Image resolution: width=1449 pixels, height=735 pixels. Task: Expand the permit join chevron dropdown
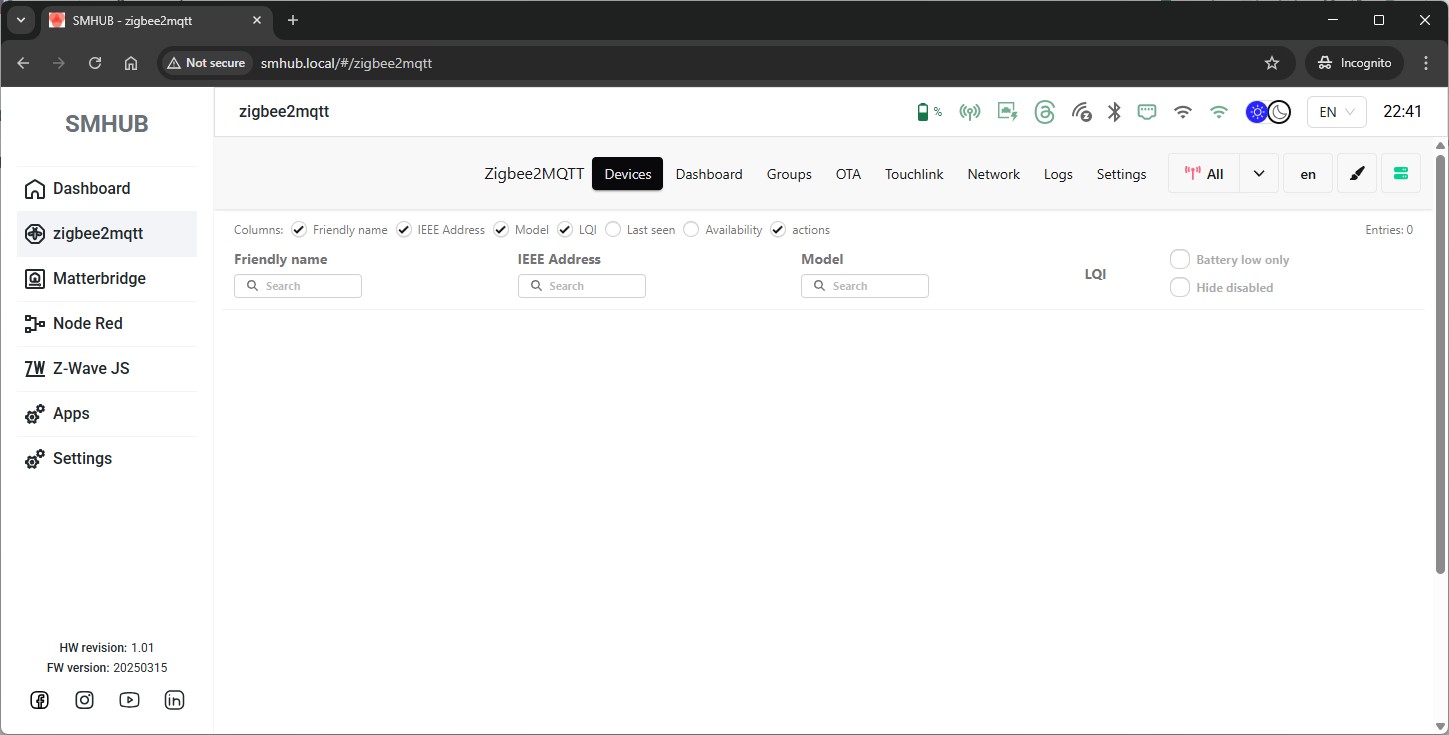pos(1259,174)
